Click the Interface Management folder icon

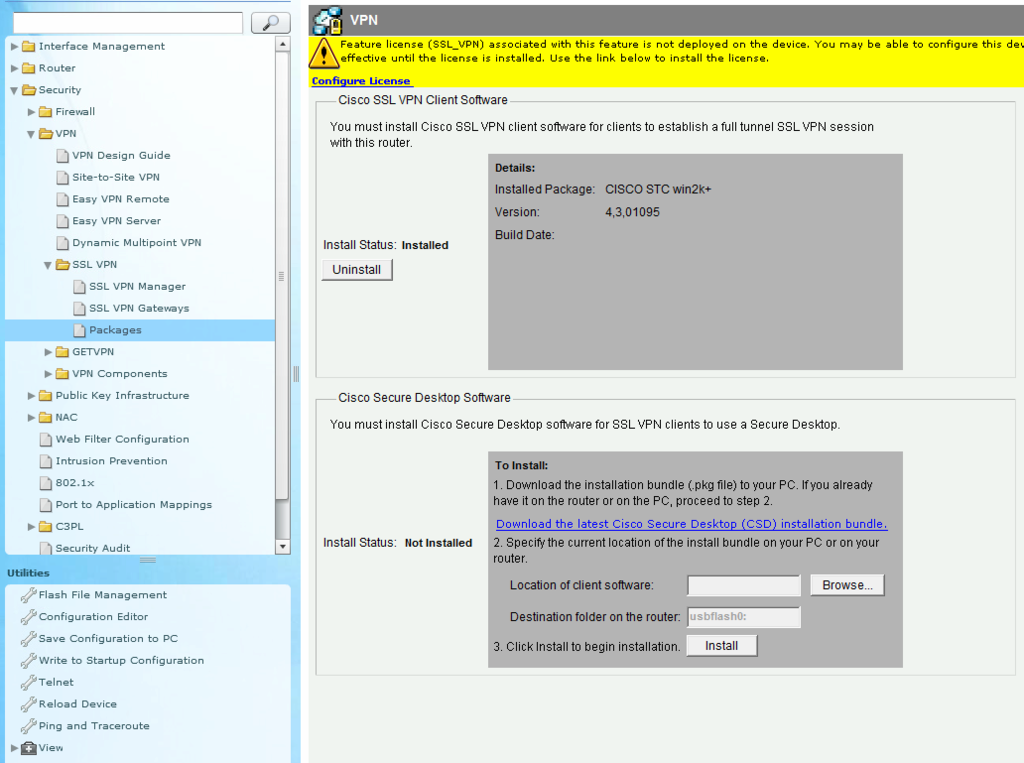29,46
